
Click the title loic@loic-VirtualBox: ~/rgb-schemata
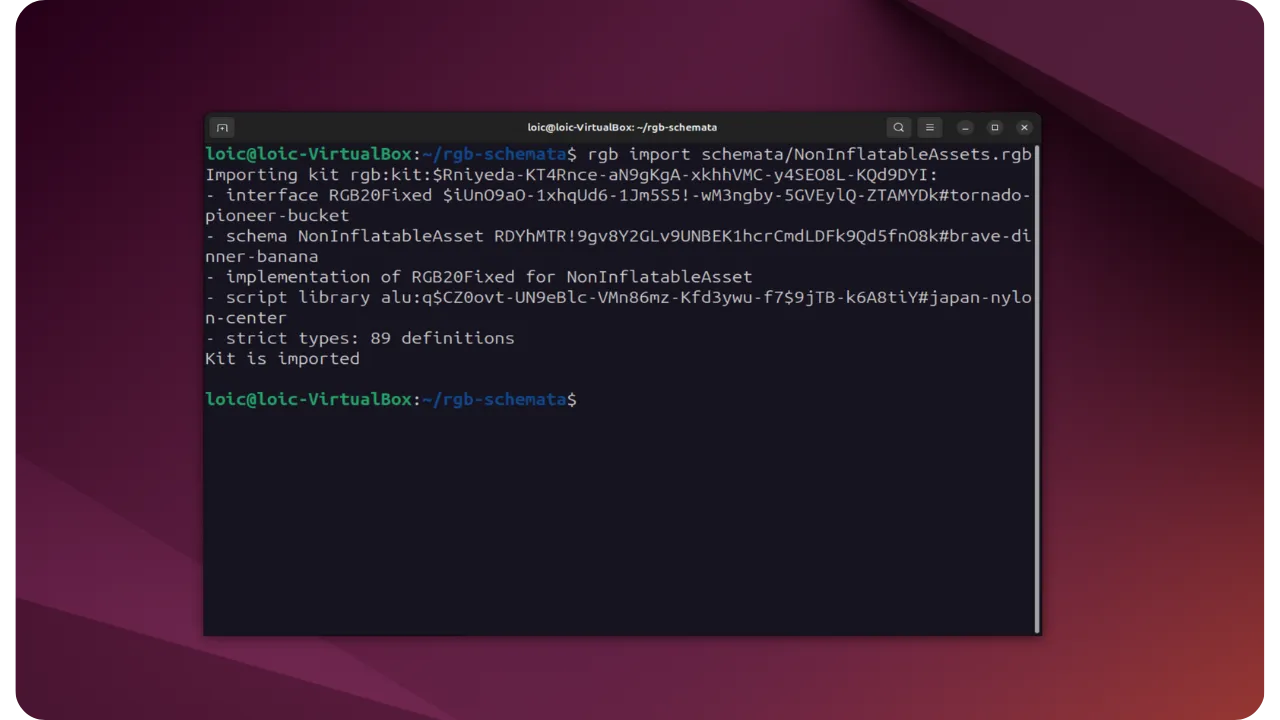(x=622, y=127)
